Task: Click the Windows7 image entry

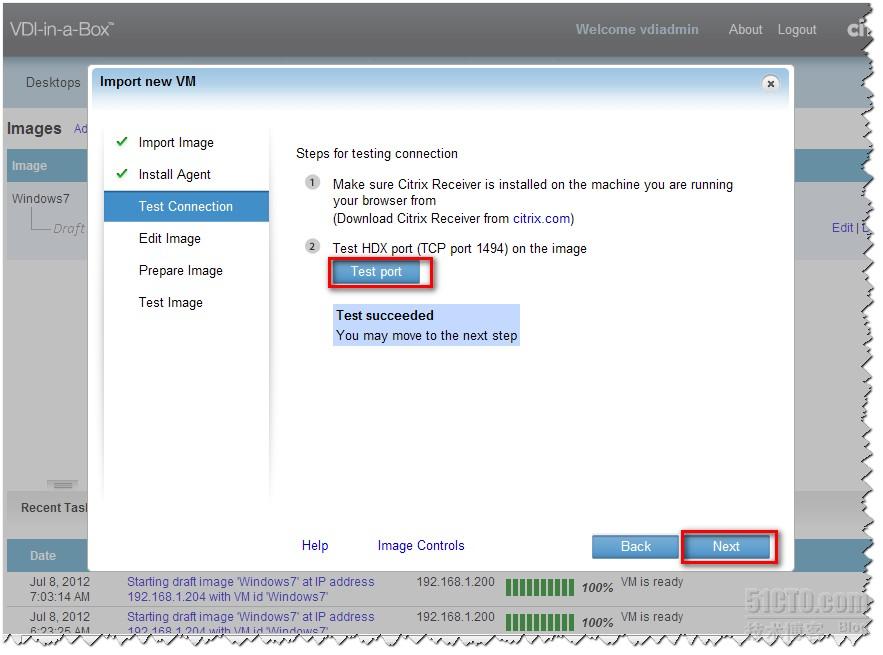Action: [x=41, y=199]
